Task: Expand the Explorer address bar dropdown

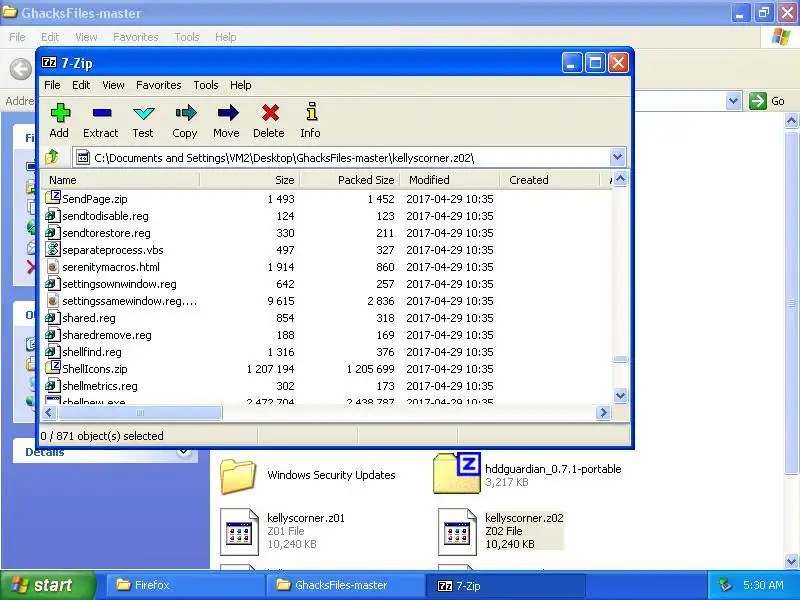Action: tap(734, 101)
